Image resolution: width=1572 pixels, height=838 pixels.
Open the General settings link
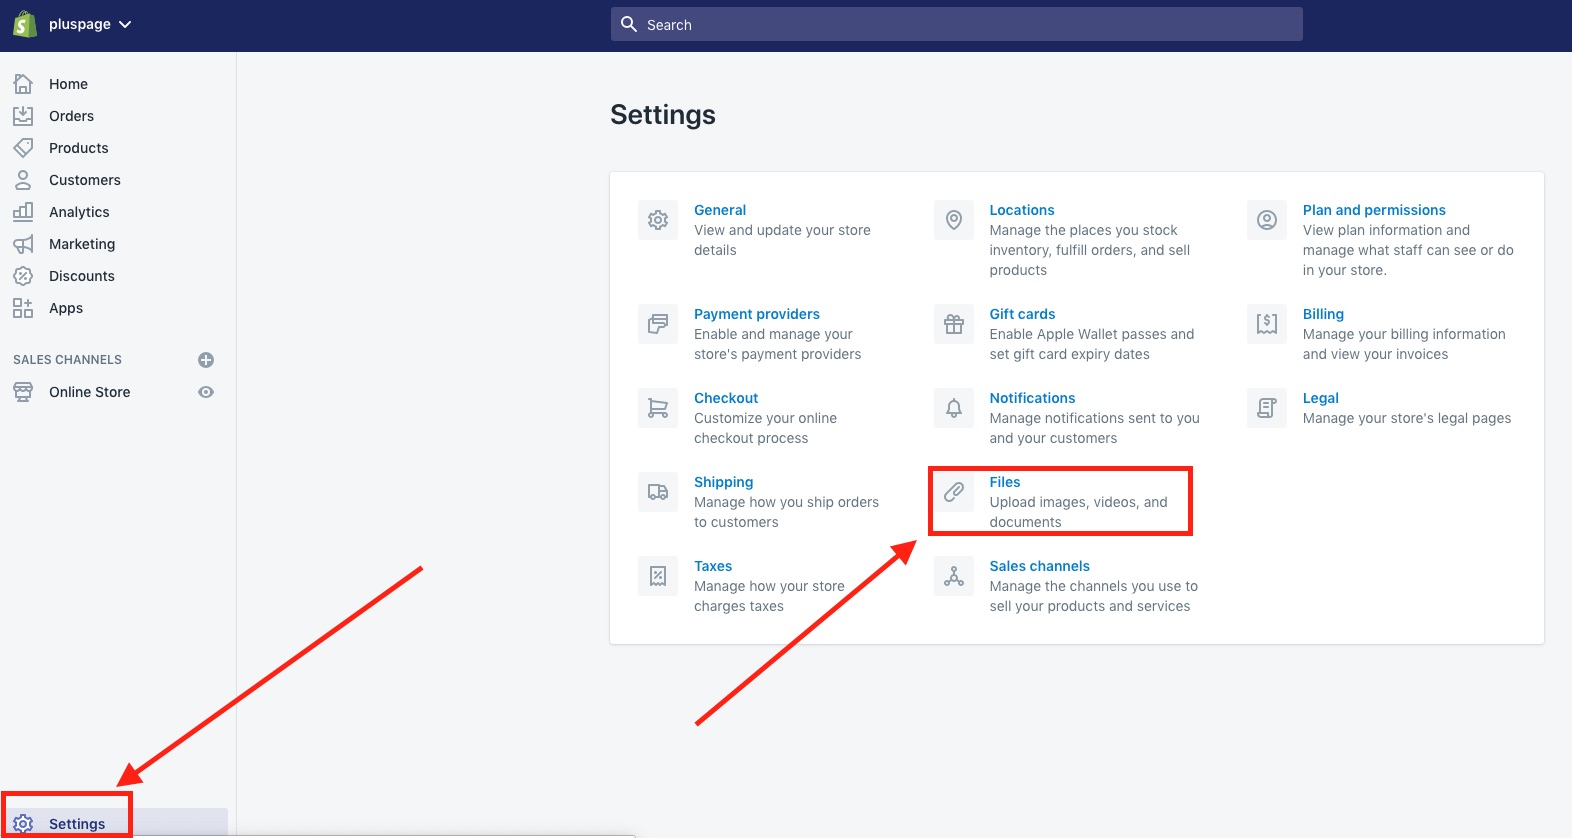(x=720, y=210)
